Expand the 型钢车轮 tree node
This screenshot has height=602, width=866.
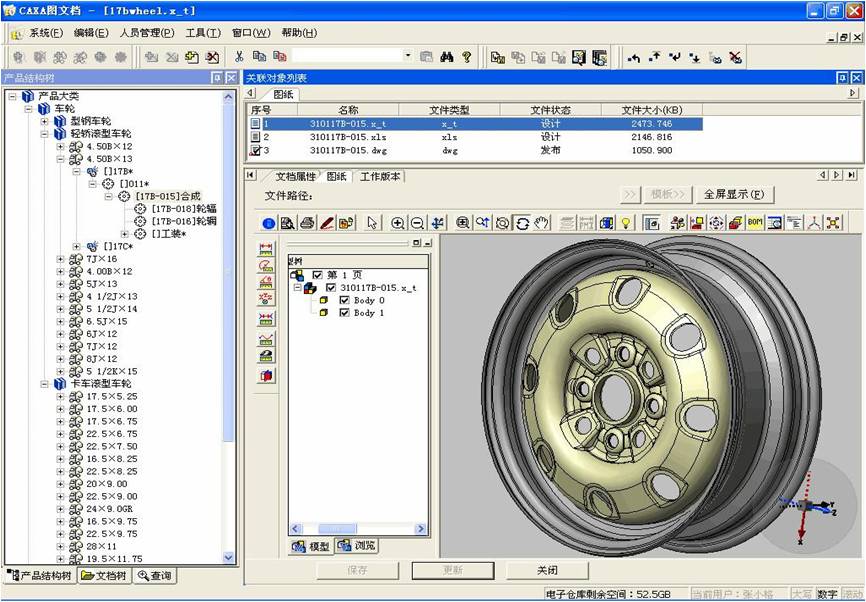click(x=45, y=121)
